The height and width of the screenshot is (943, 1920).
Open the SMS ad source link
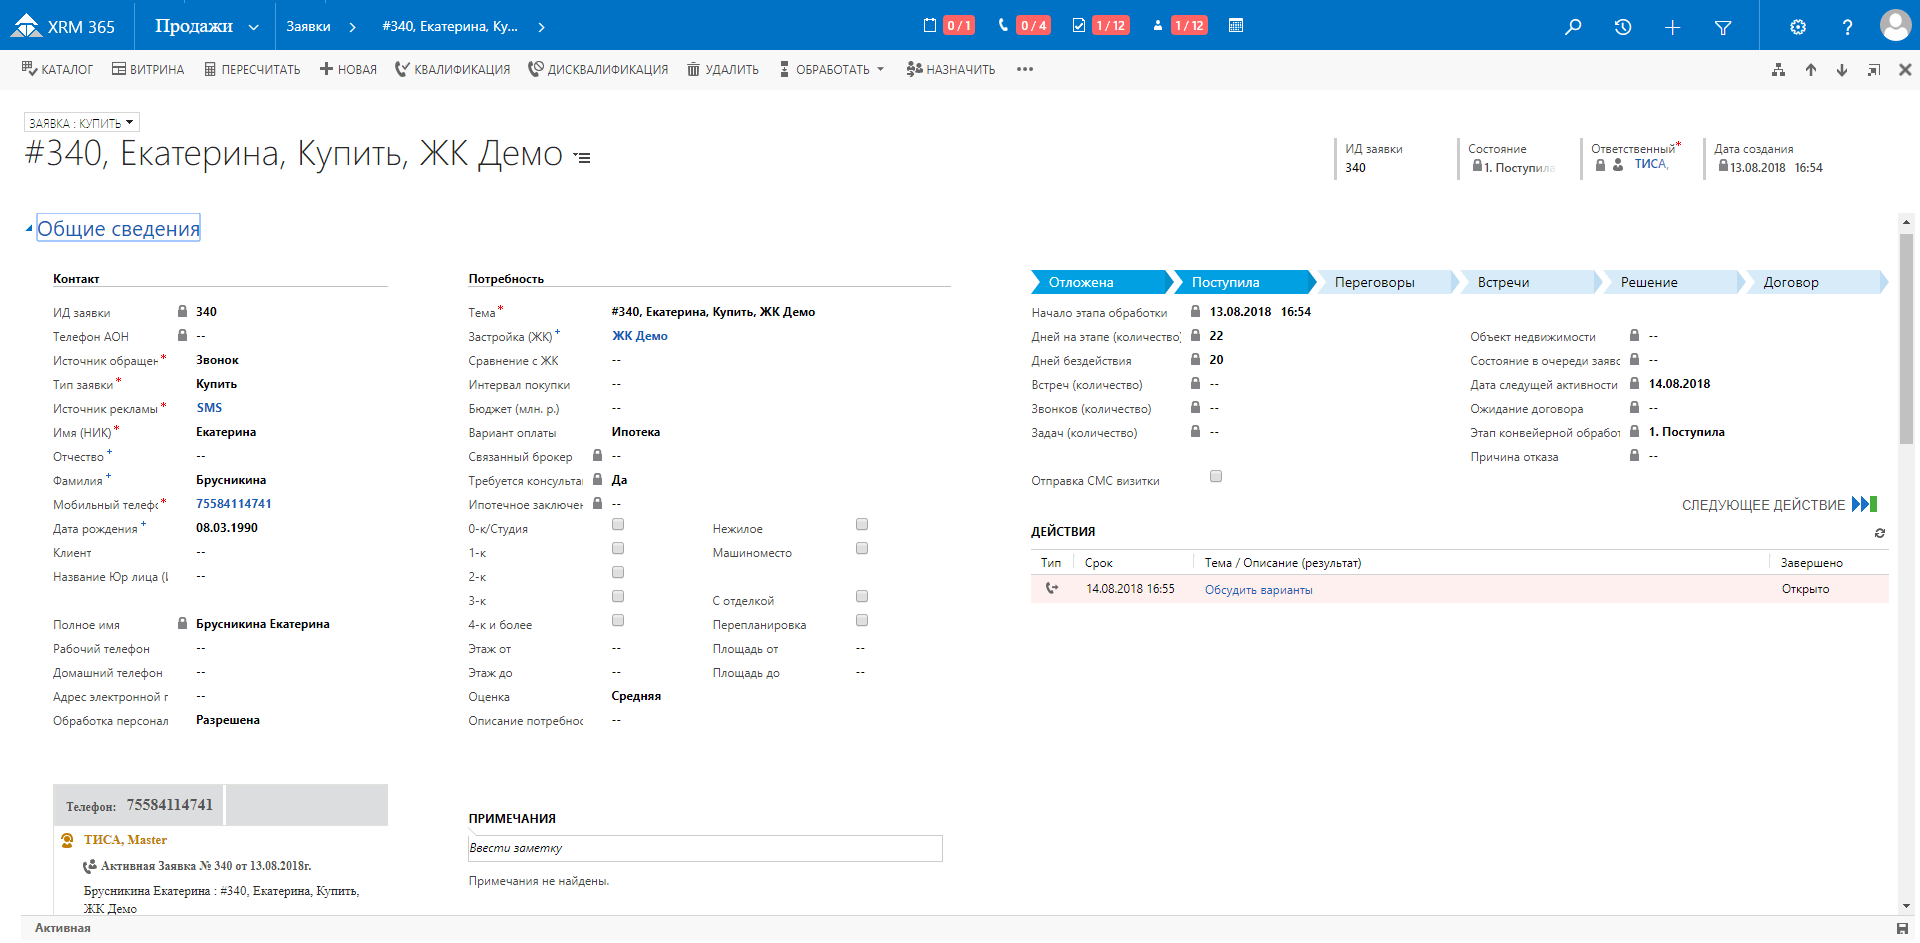[209, 408]
